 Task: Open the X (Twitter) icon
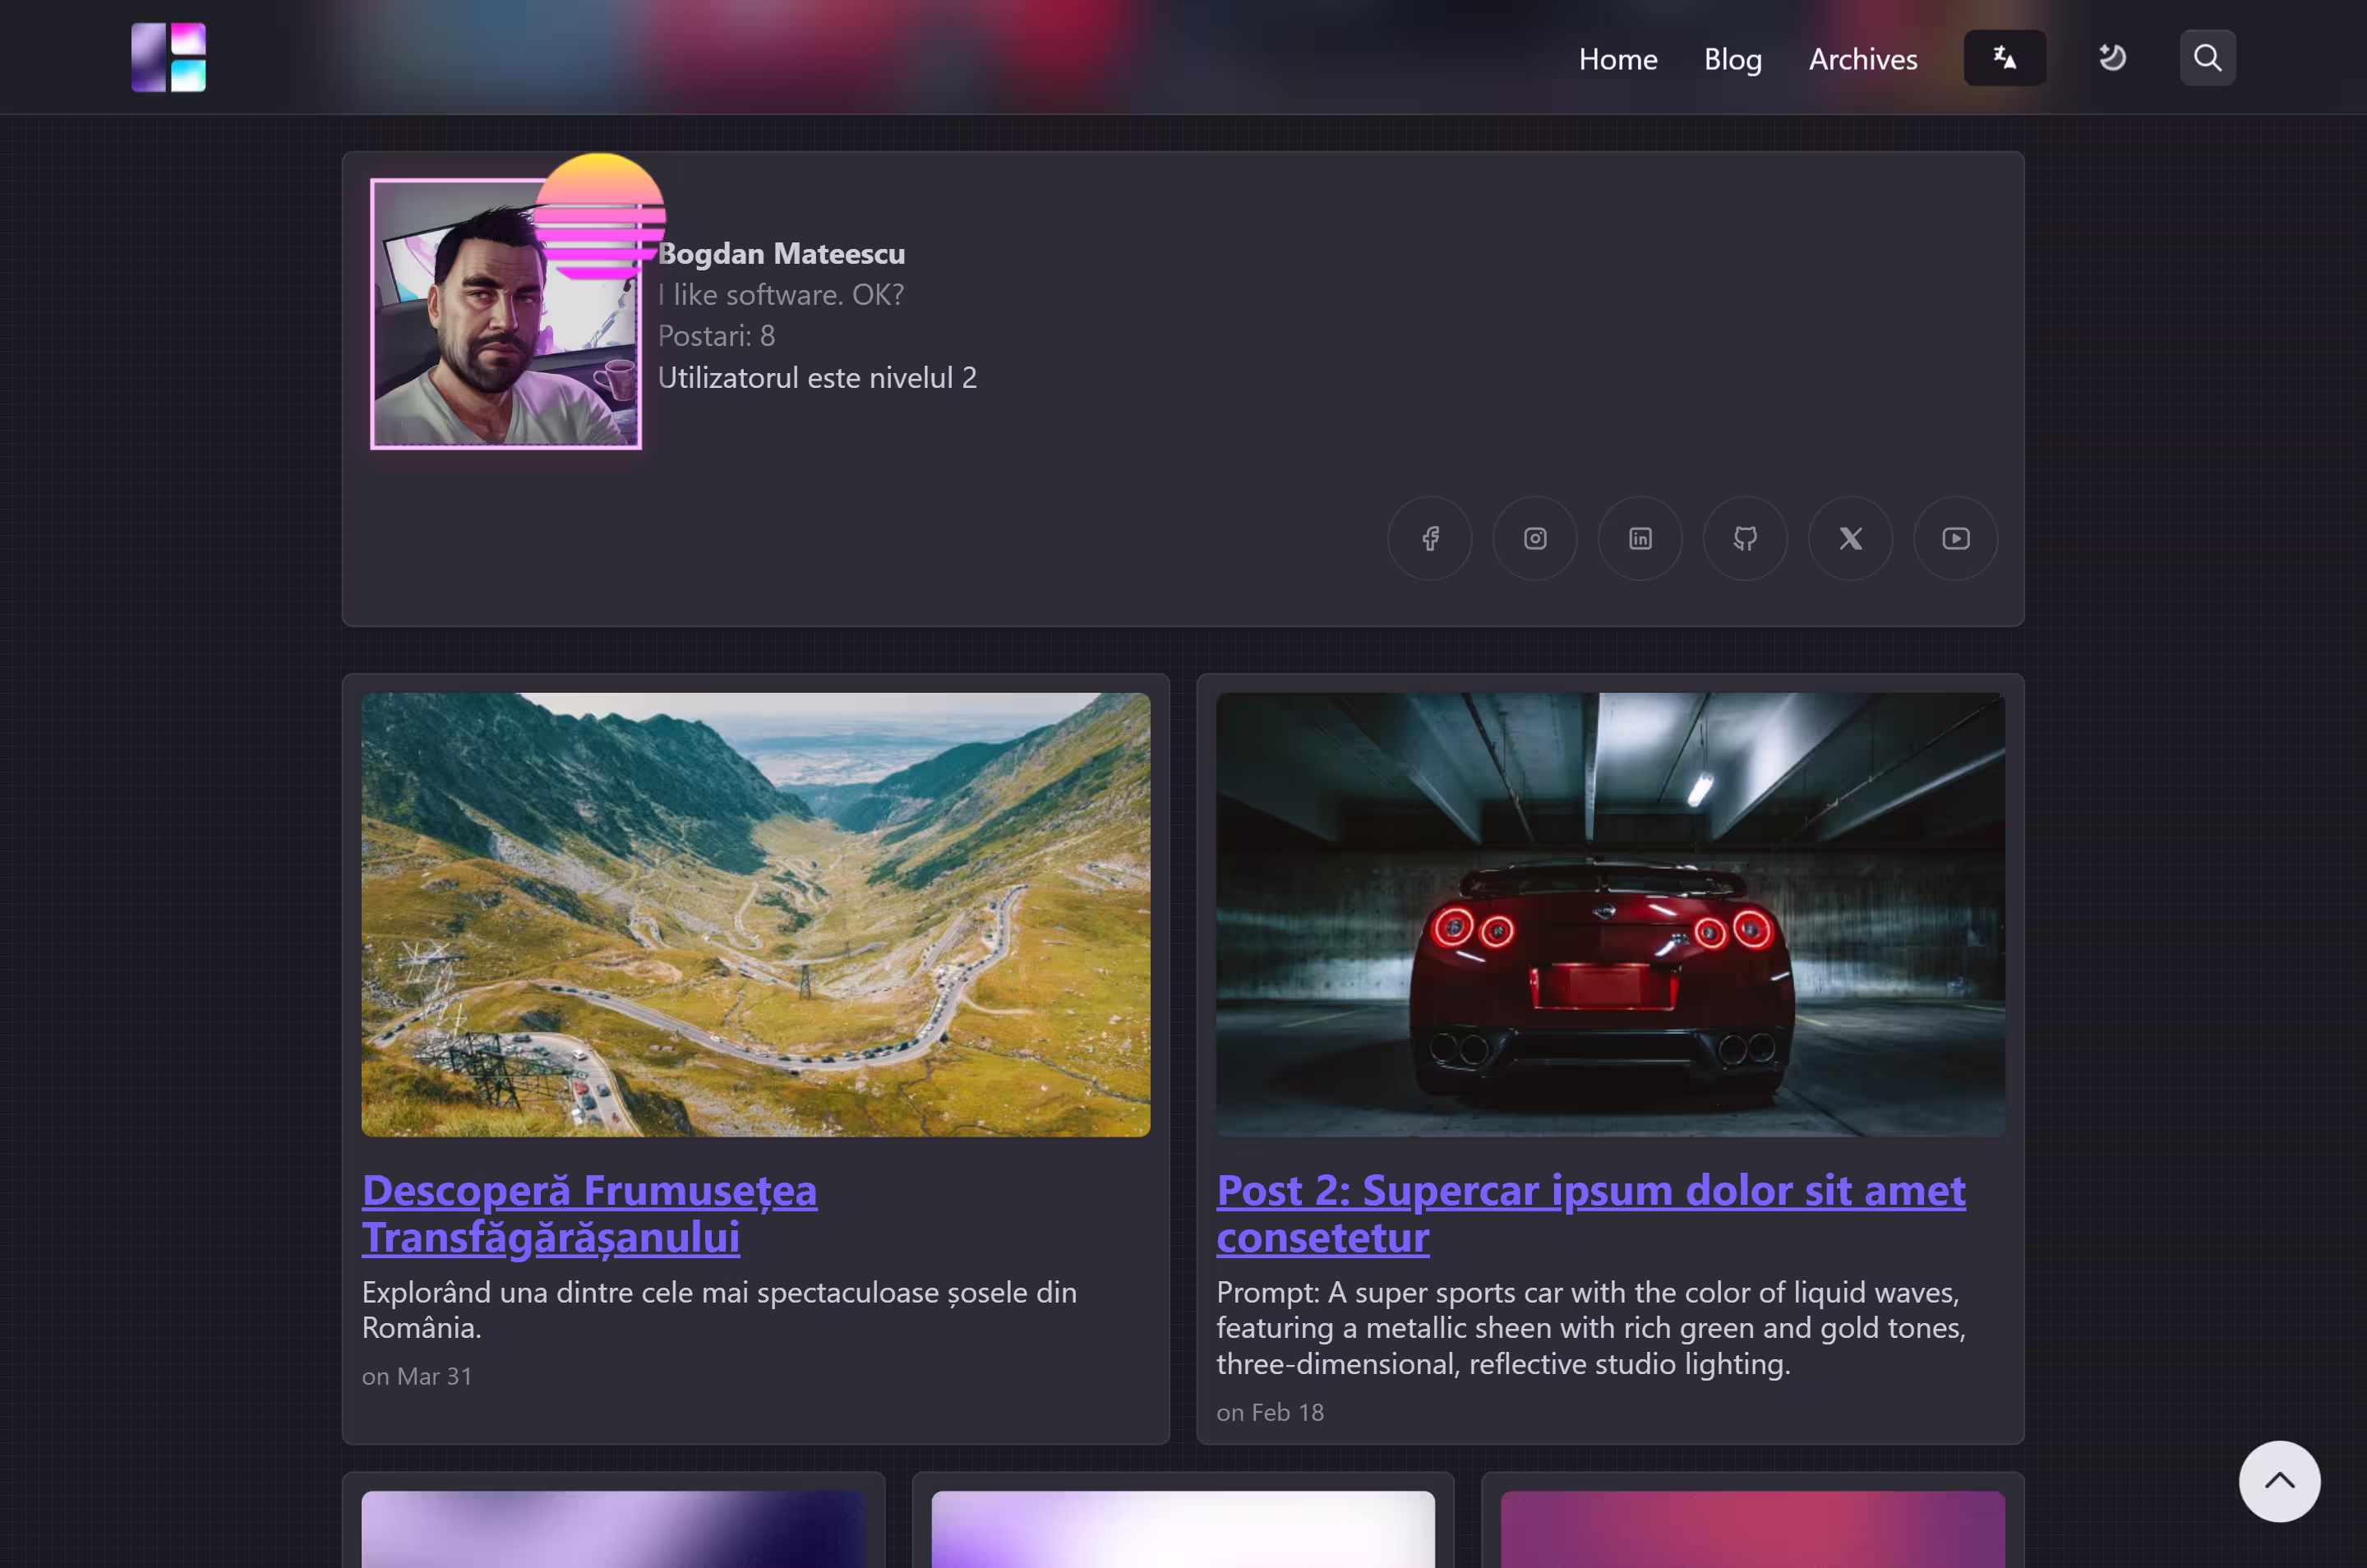[1850, 539]
